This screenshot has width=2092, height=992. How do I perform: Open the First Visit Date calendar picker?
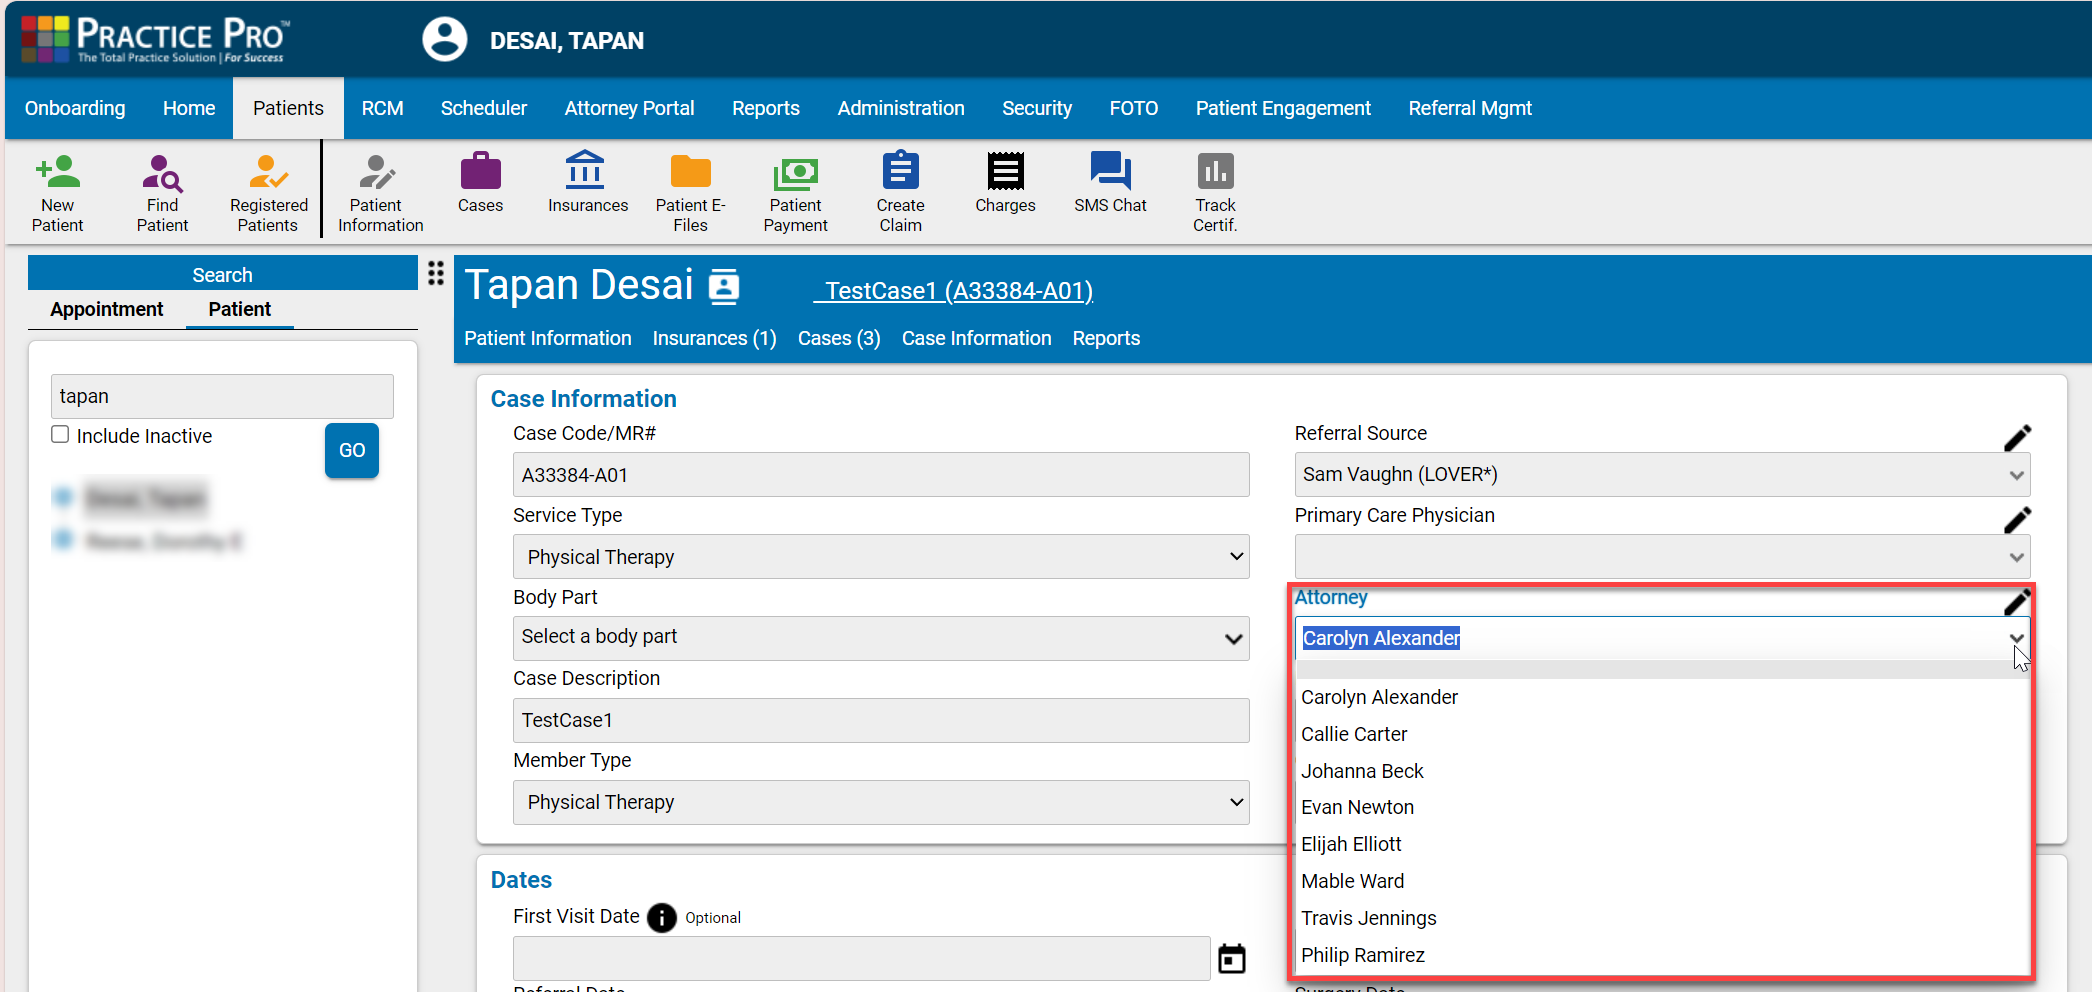(1231, 958)
